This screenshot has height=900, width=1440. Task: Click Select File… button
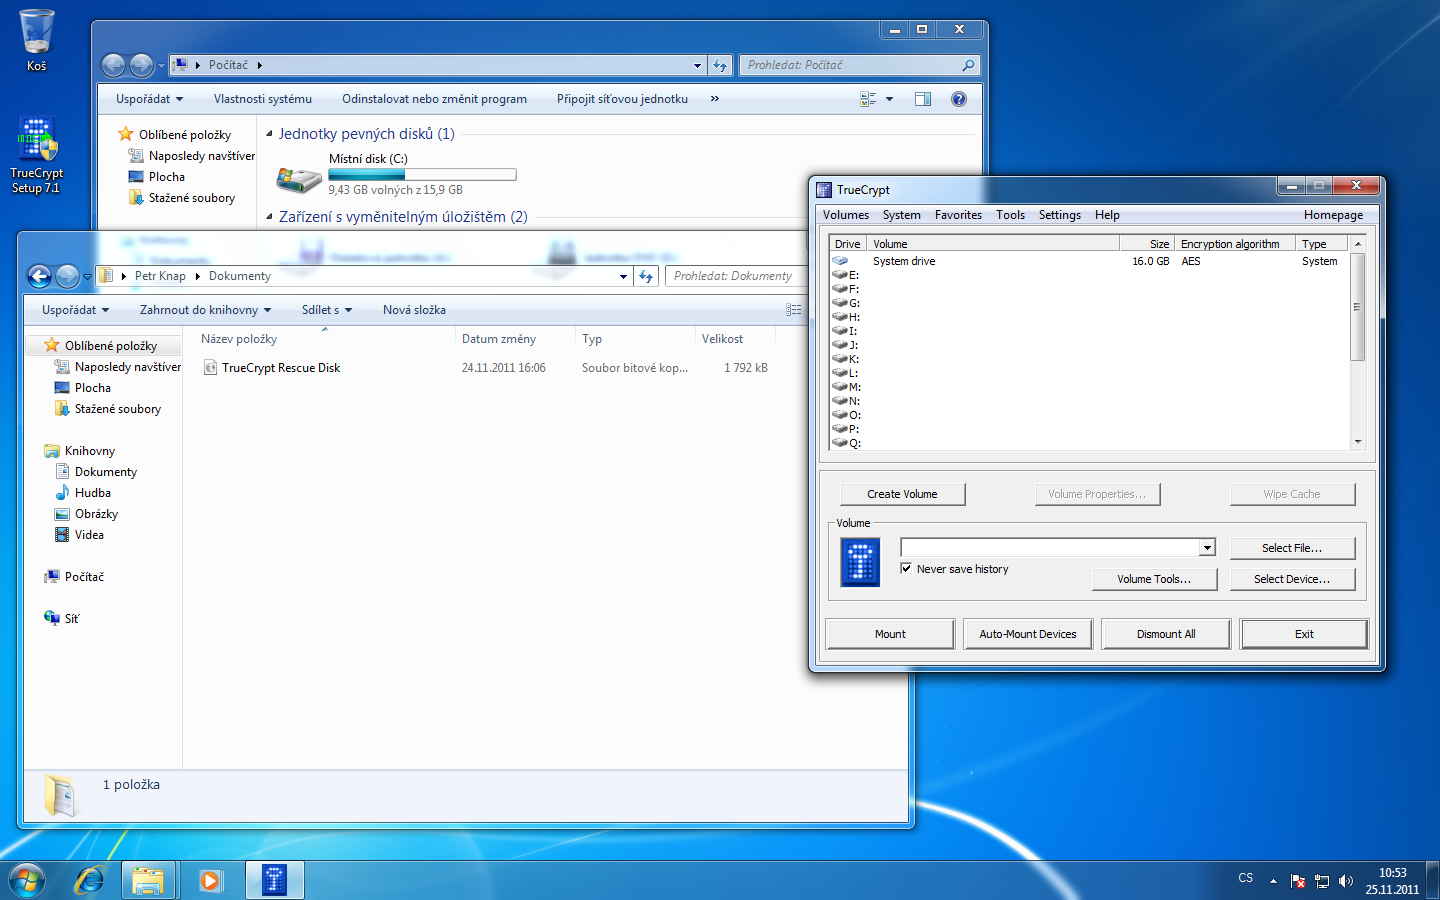coord(1292,548)
